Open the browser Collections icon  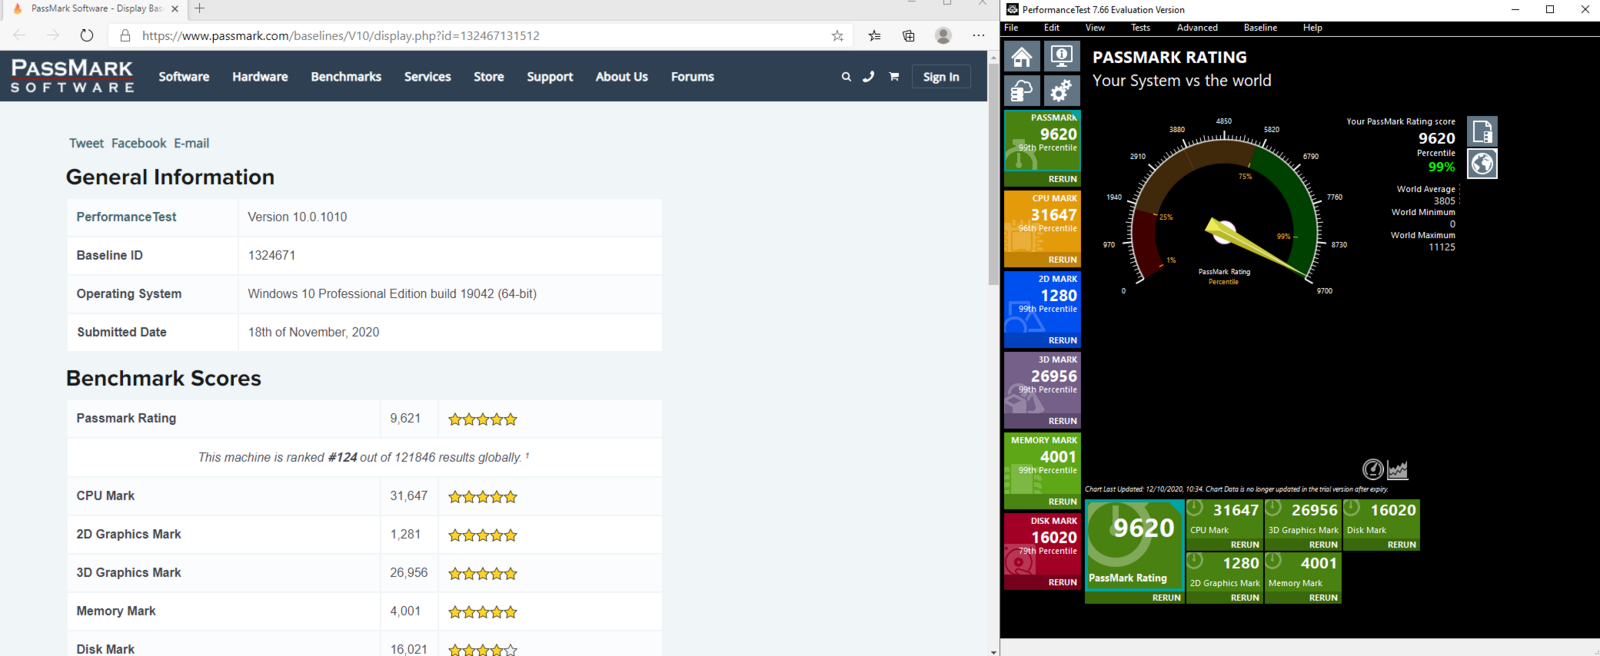(x=908, y=35)
